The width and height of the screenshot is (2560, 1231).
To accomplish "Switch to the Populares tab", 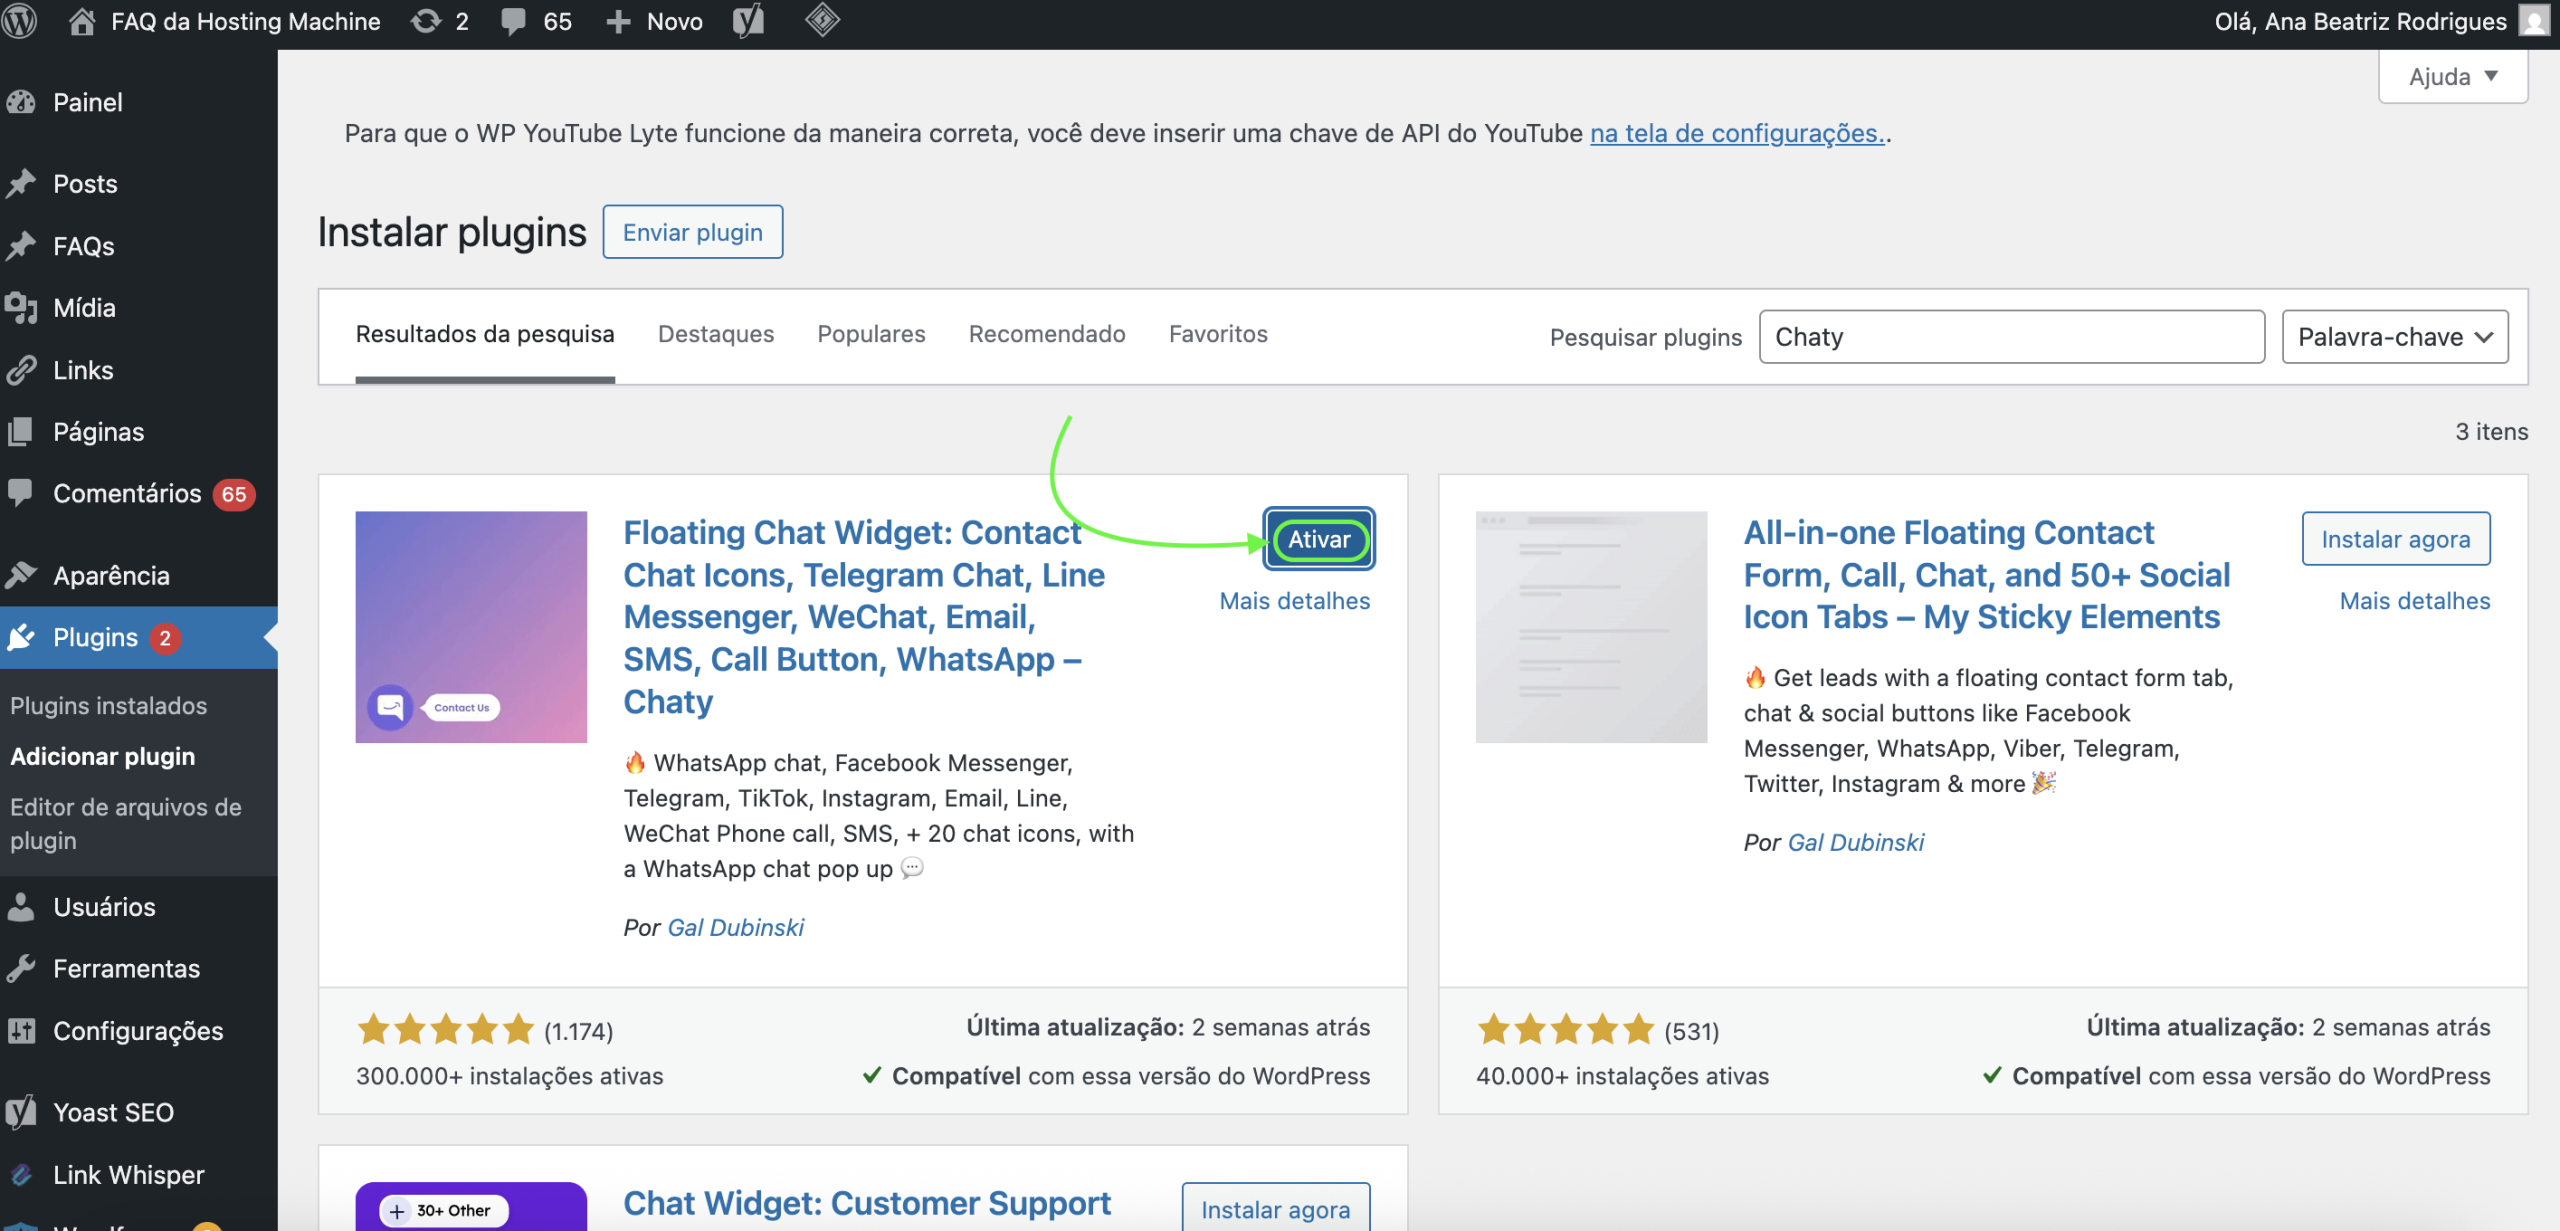I will pyautogui.click(x=871, y=334).
